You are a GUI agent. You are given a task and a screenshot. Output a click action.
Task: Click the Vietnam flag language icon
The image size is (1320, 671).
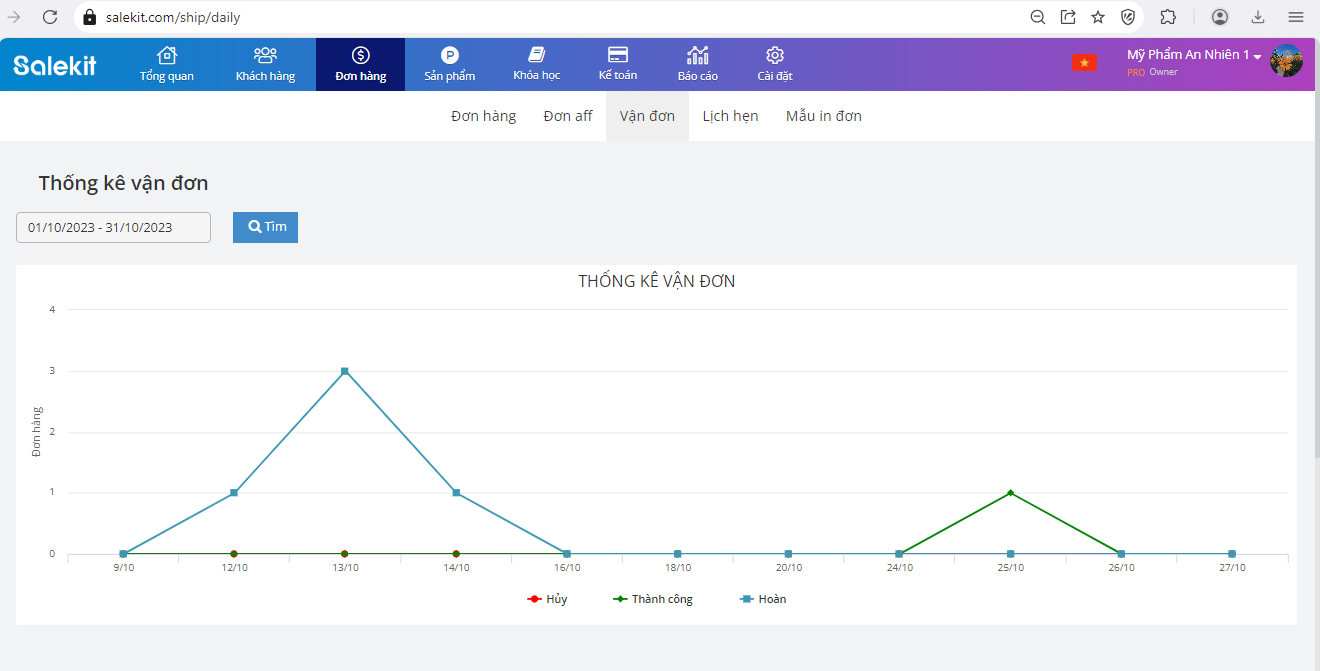[x=1084, y=63]
